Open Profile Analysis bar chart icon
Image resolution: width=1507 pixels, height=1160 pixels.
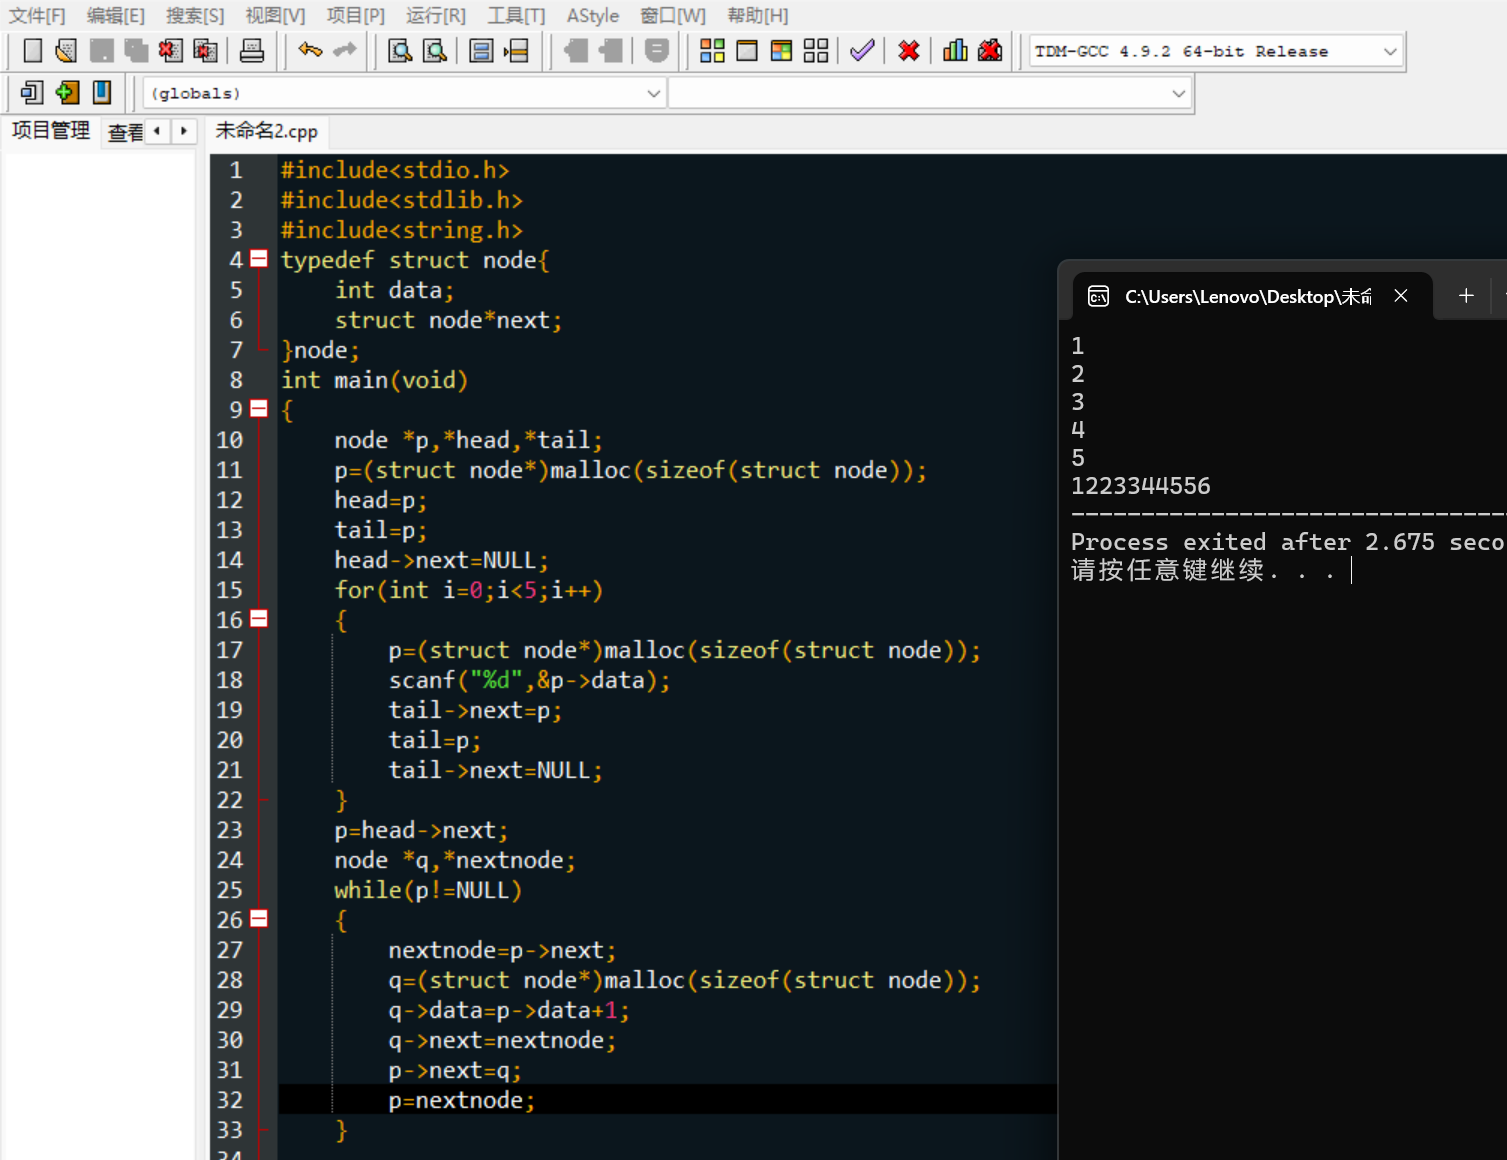tap(955, 51)
